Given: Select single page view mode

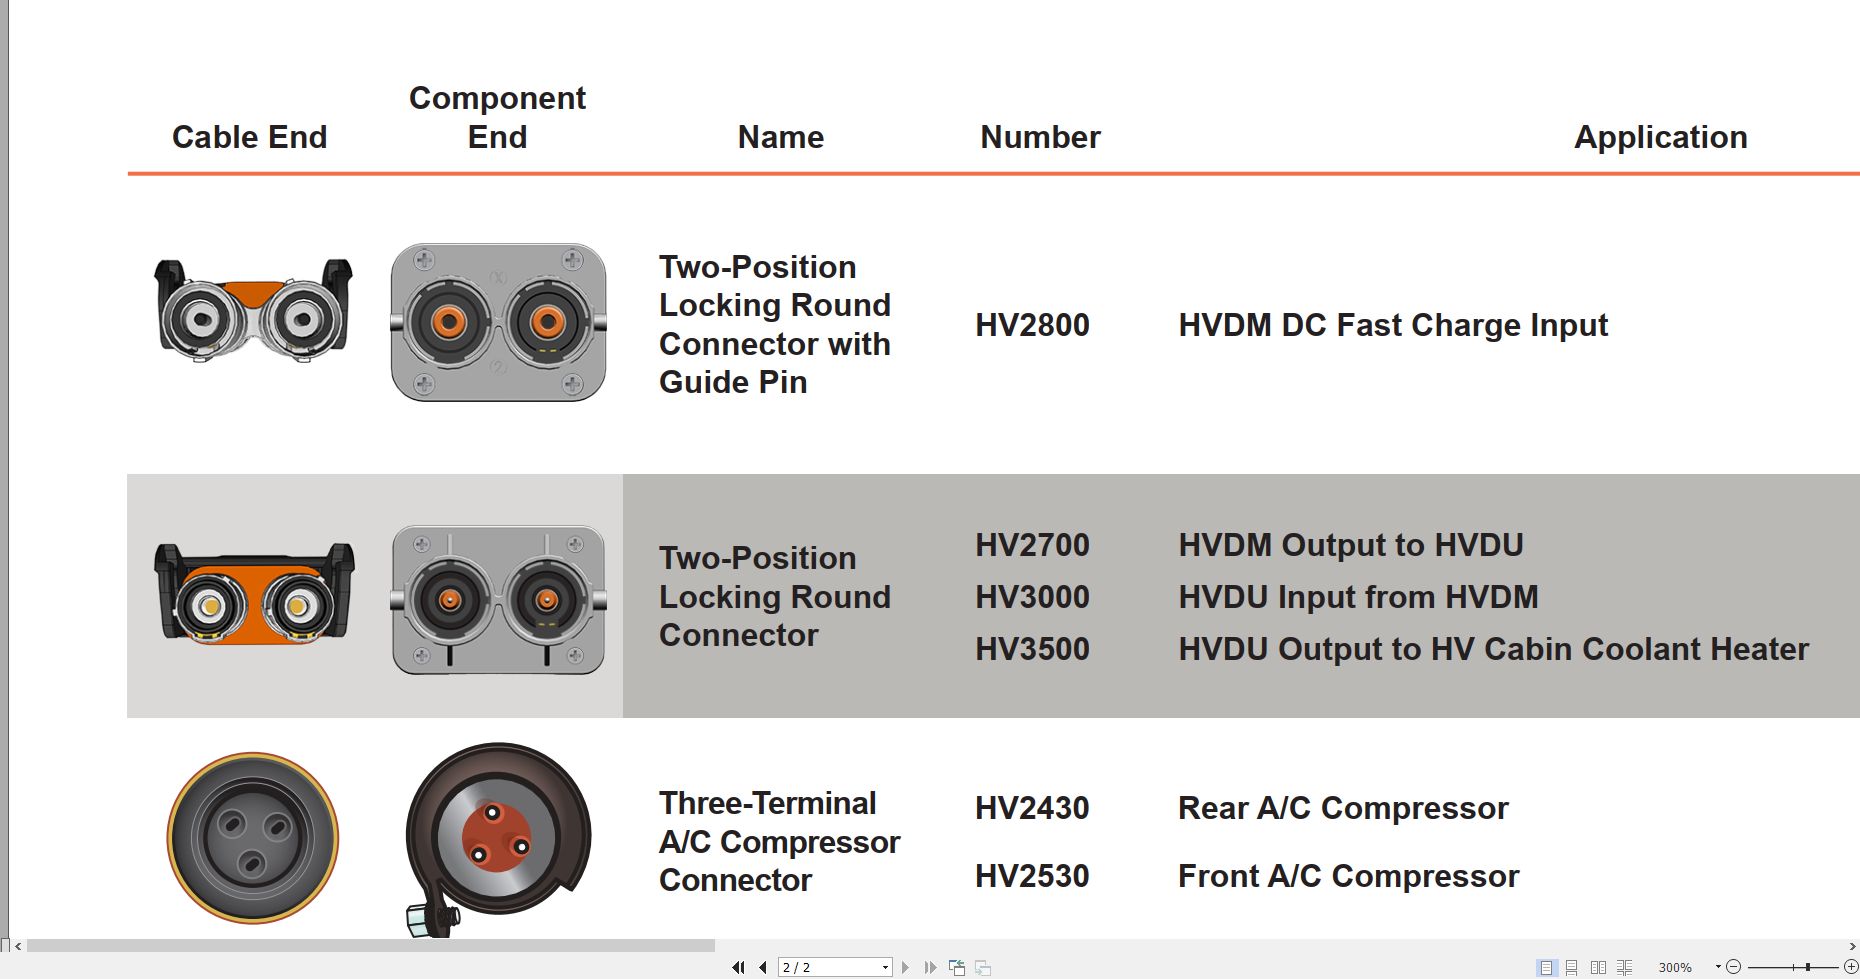Looking at the screenshot, I should (1547, 967).
